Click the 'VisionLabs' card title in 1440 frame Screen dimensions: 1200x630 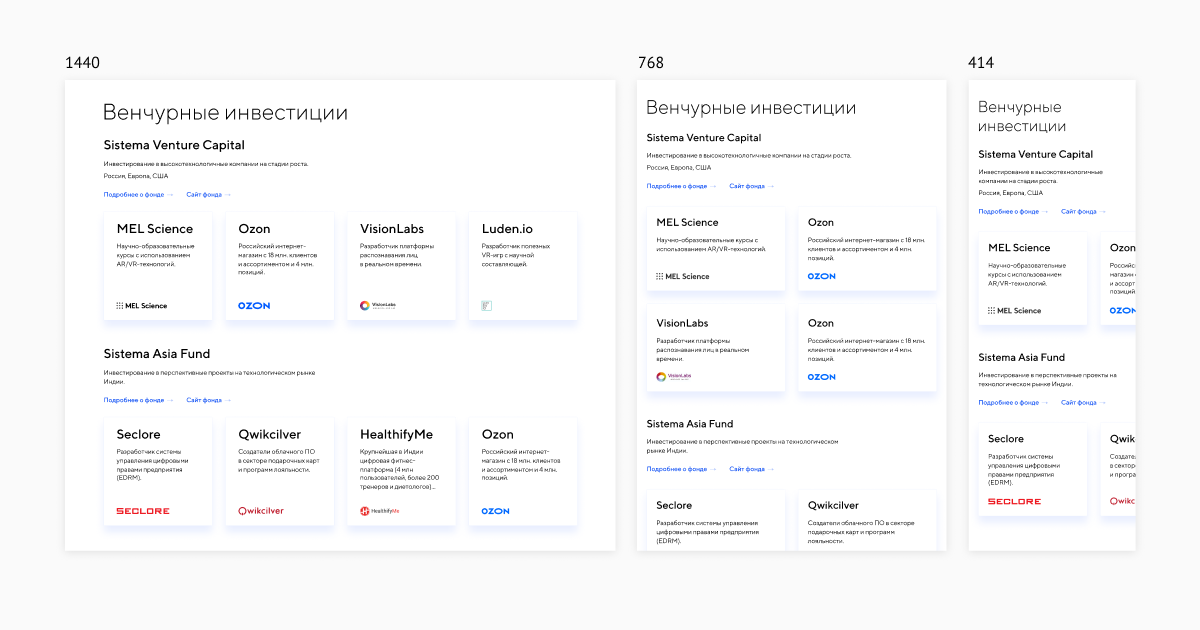393,229
